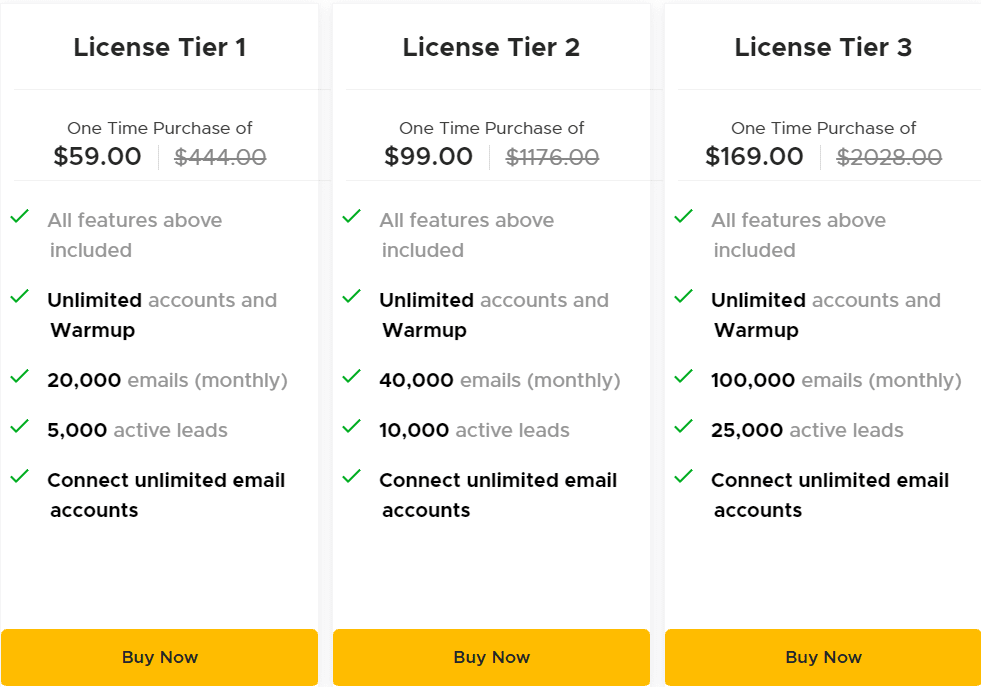Image resolution: width=981 pixels, height=687 pixels.
Task: Click the checkmark beside Unlimited accounts in Tier 1
Action: 19,299
